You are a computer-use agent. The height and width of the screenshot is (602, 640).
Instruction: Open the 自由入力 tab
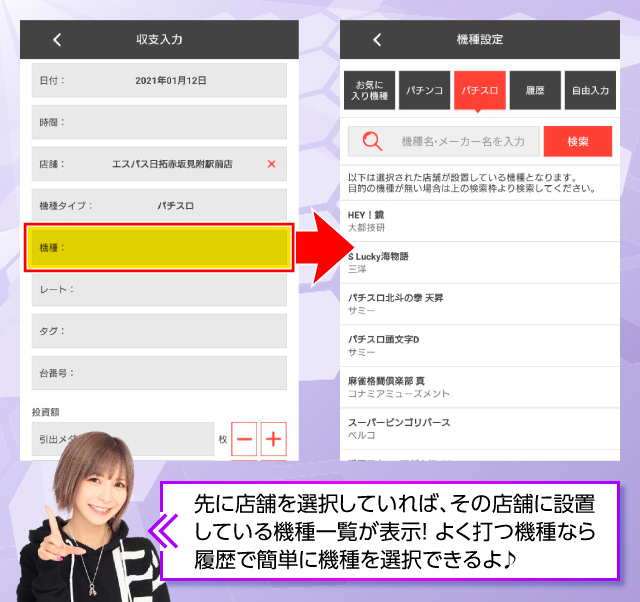(590, 90)
